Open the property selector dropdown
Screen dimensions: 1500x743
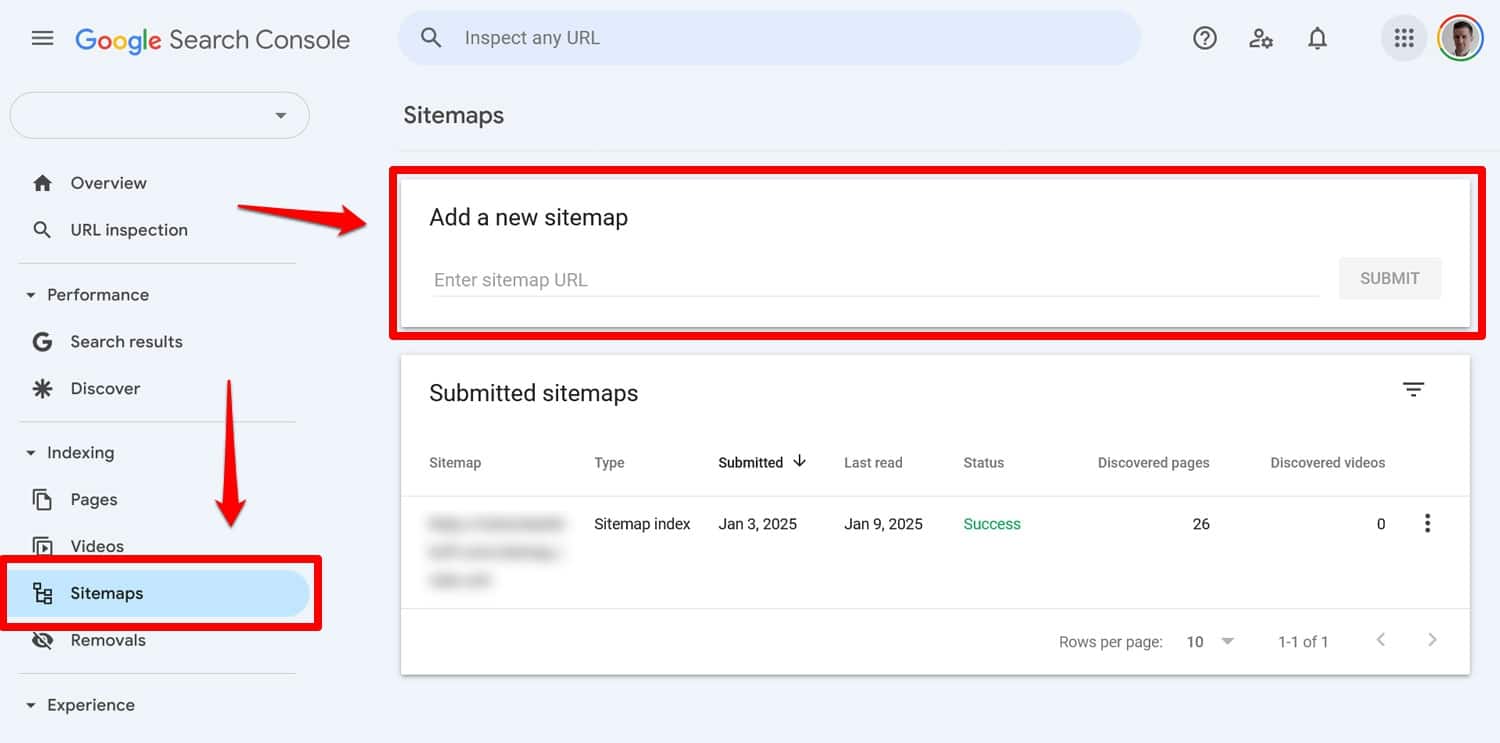coord(159,115)
